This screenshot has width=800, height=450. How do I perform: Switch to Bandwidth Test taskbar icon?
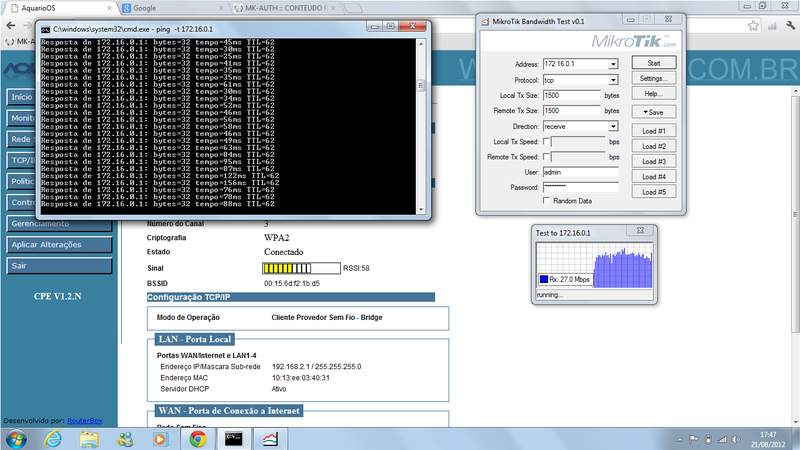click(x=270, y=439)
